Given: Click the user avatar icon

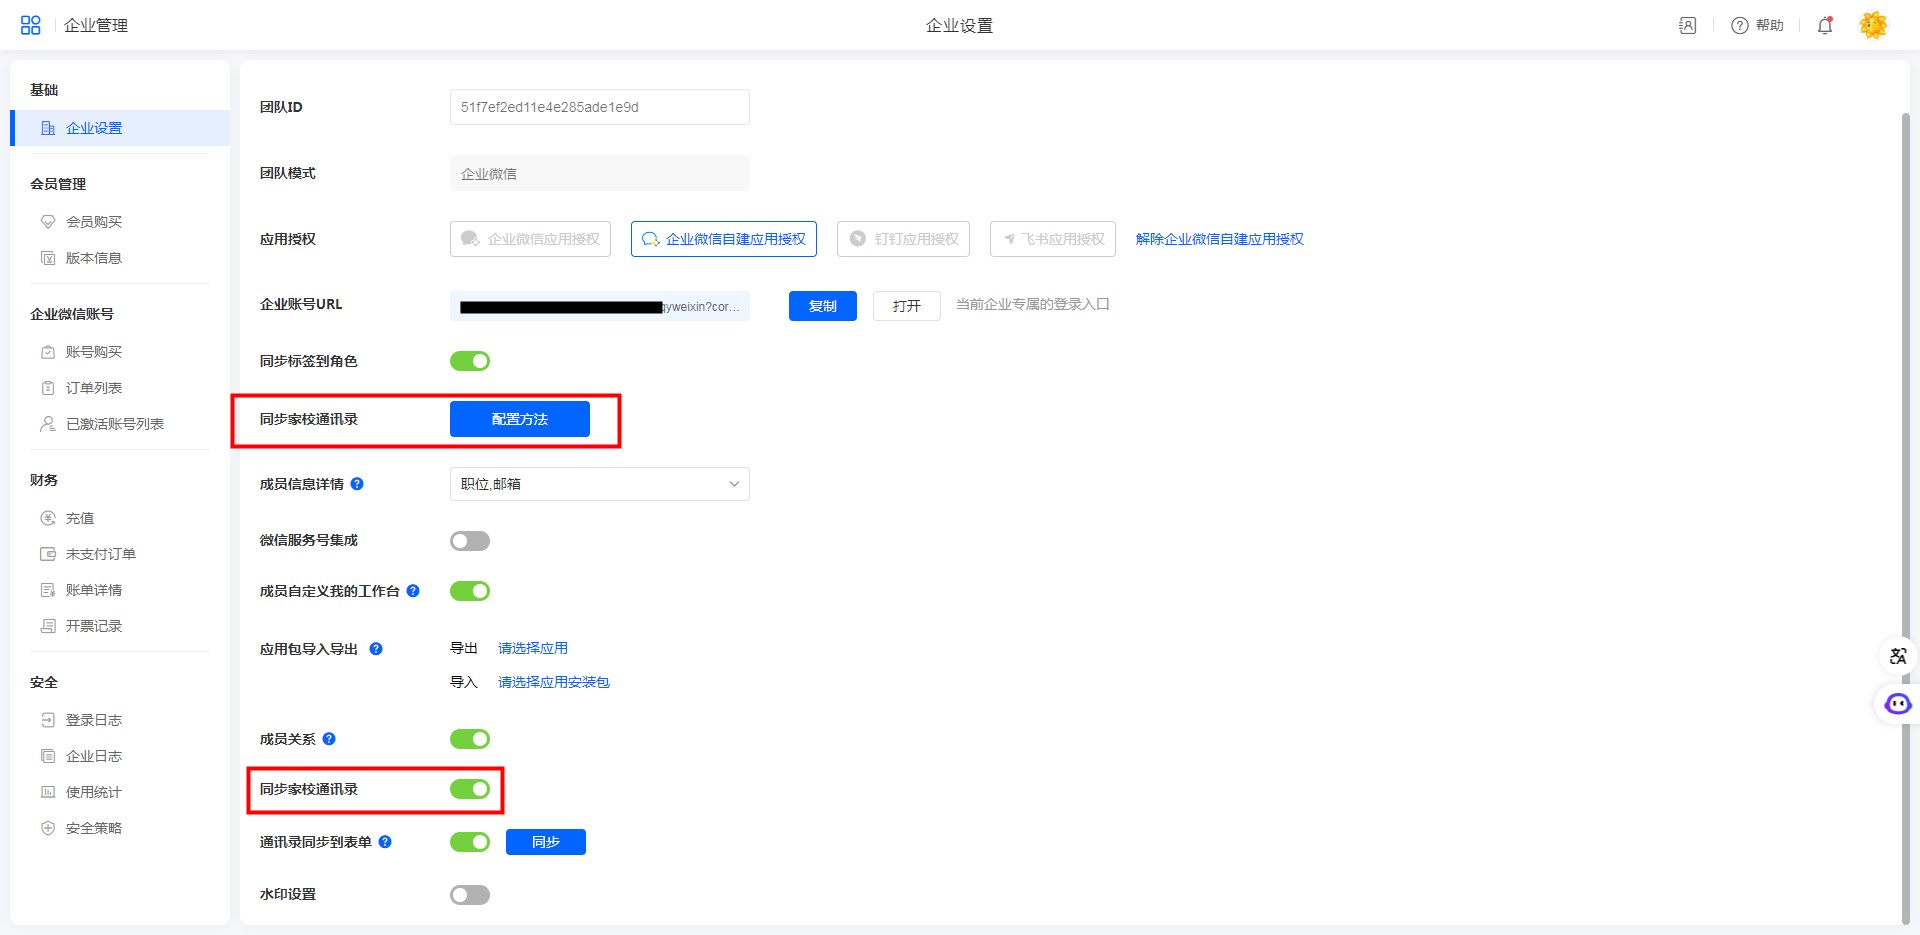Looking at the screenshot, I should click(1873, 25).
